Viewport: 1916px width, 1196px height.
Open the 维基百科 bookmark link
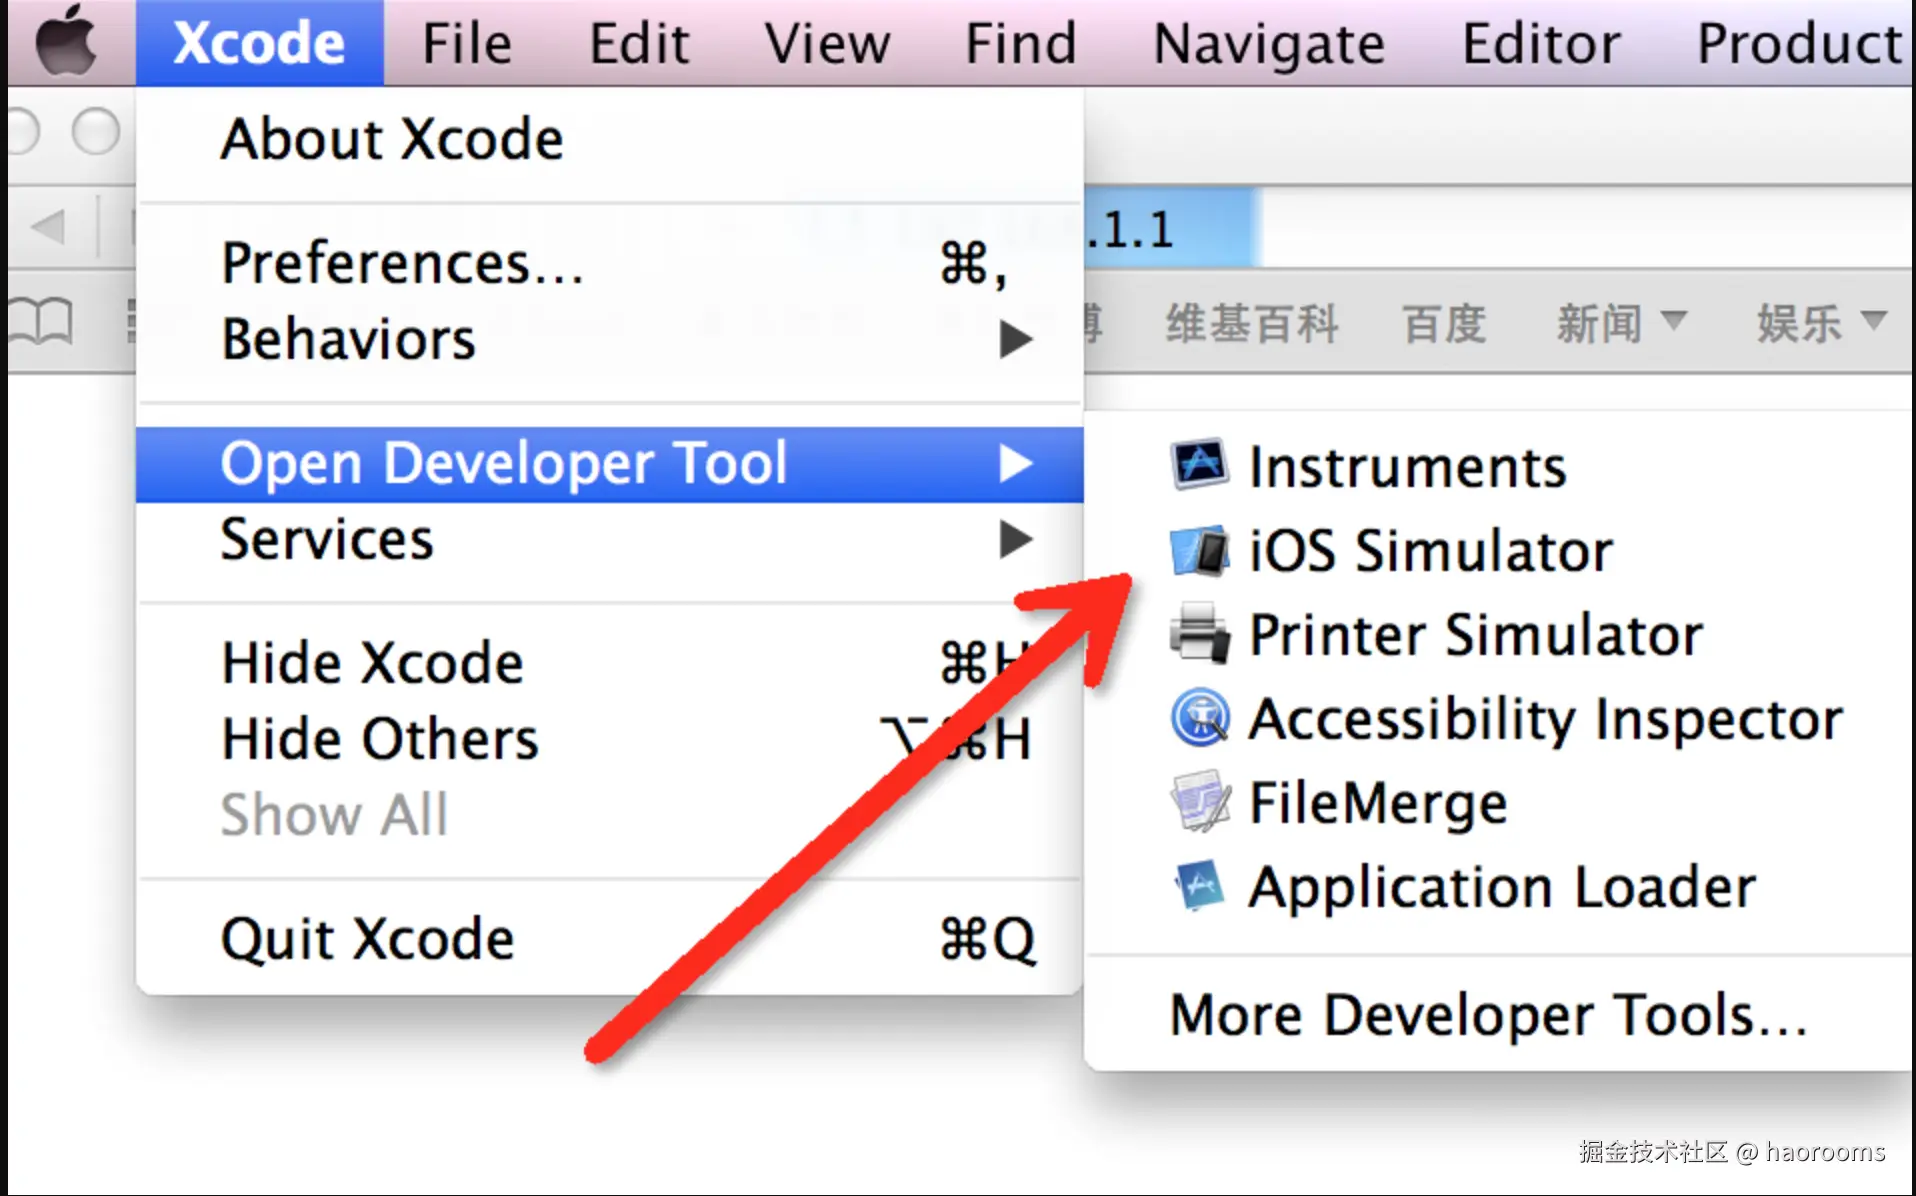[1251, 324]
